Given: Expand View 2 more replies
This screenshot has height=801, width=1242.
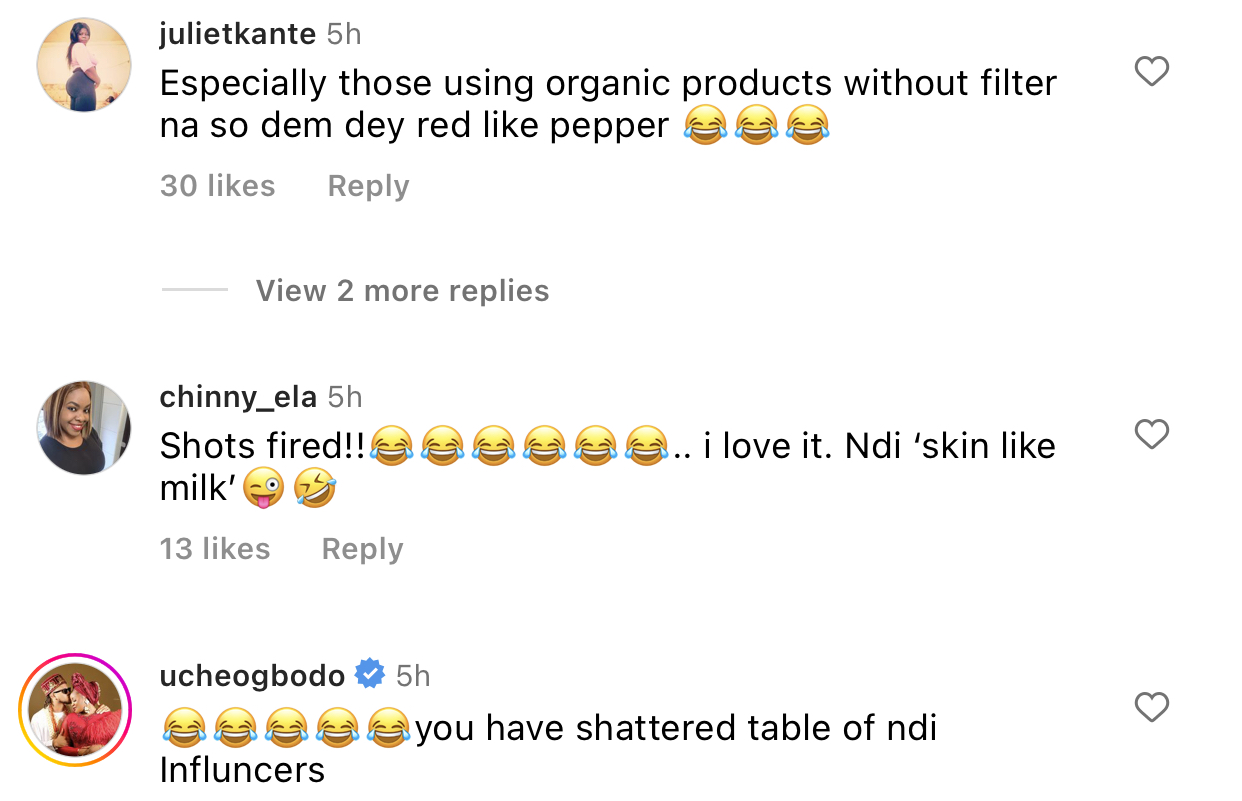Looking at the screenshot, I should click(402, 291).
